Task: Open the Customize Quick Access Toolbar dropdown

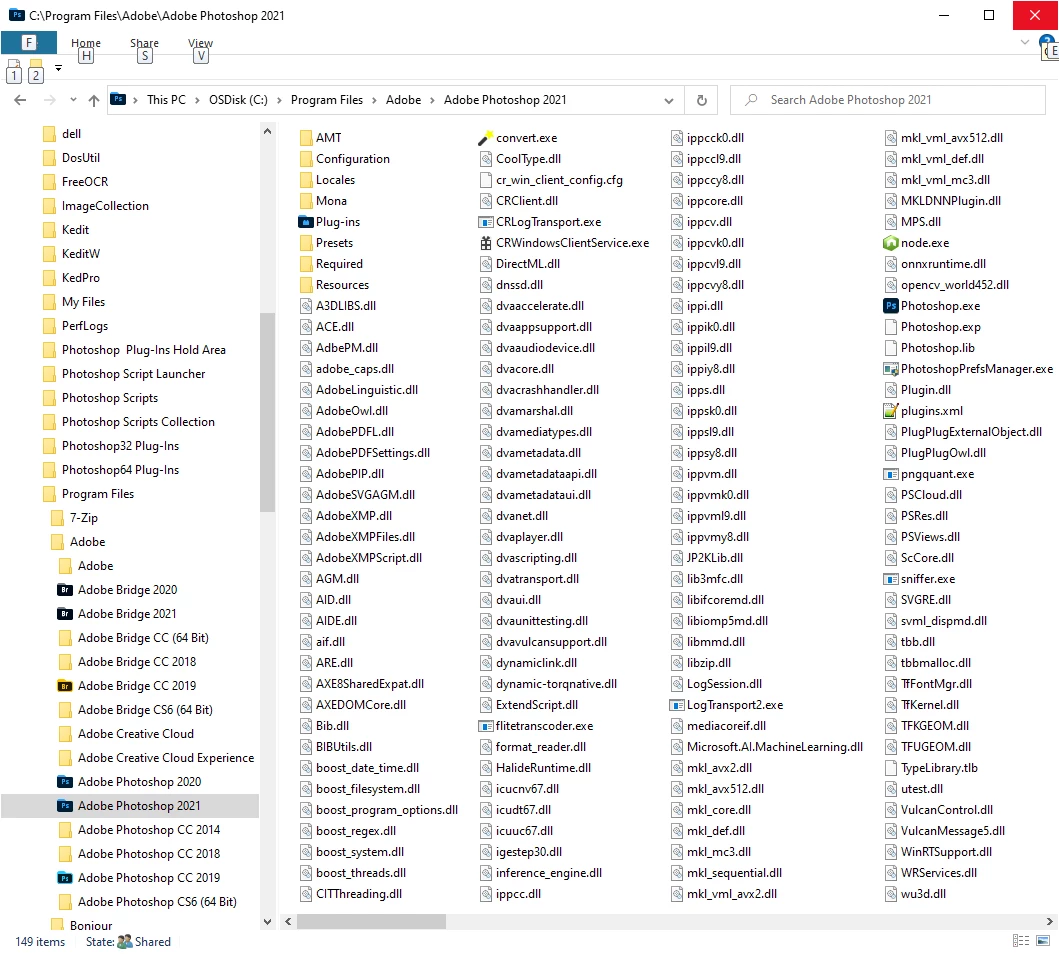Action: (x=59, y=68)
